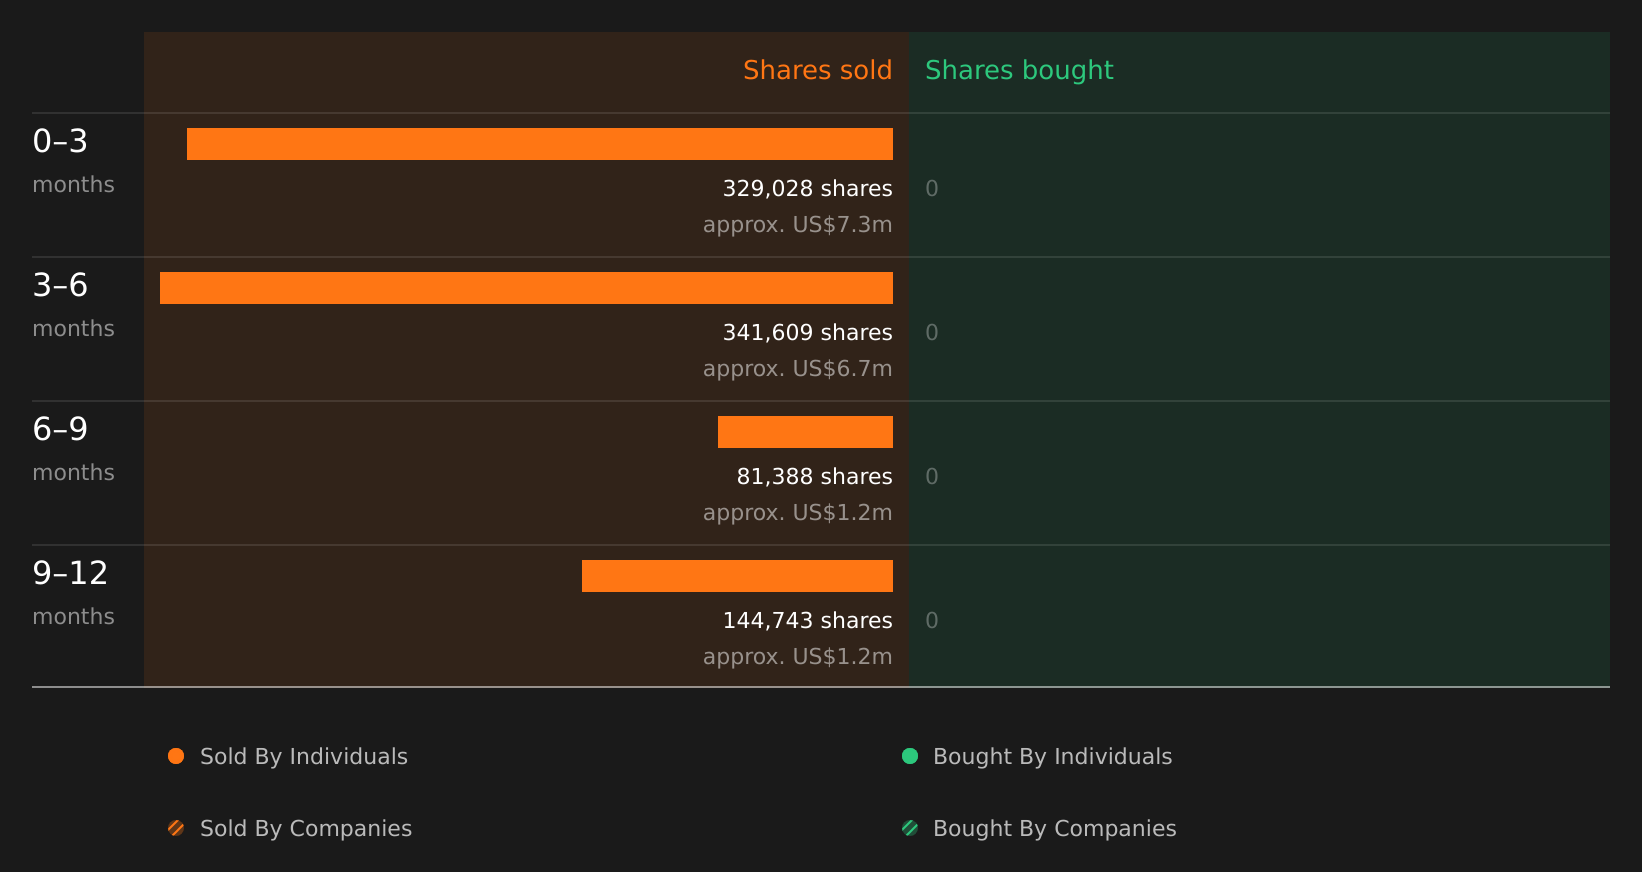Image resolution: width=1642 pixels, height=872 pixels.
Task: Click the 6–9 months orange sold bar
Action: click(x=805, y=432)
